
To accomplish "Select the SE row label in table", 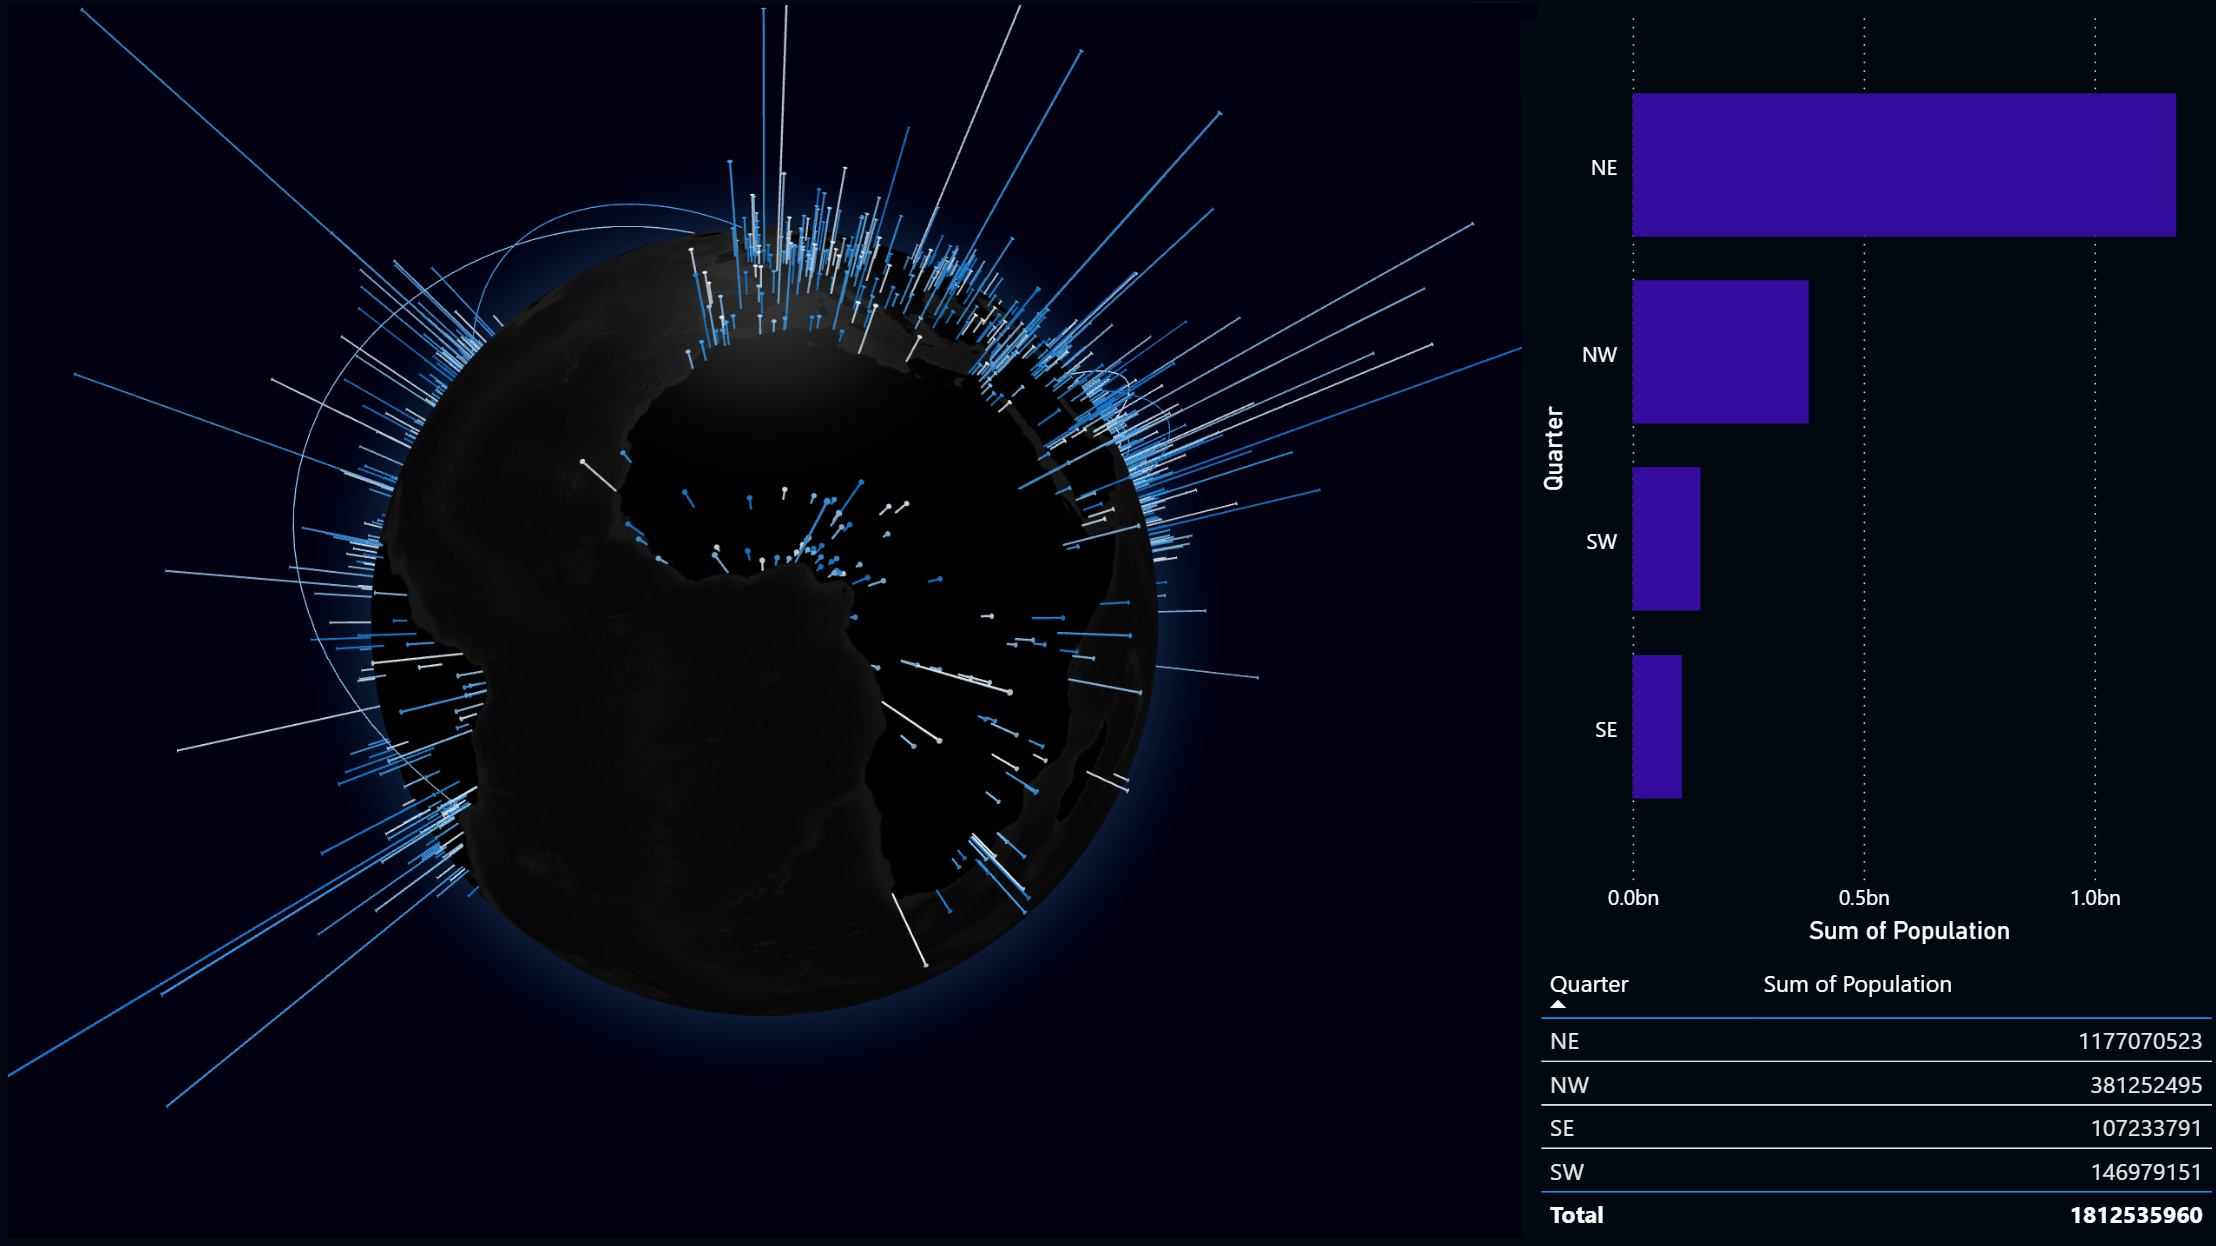I will tap(1562, 1128).
